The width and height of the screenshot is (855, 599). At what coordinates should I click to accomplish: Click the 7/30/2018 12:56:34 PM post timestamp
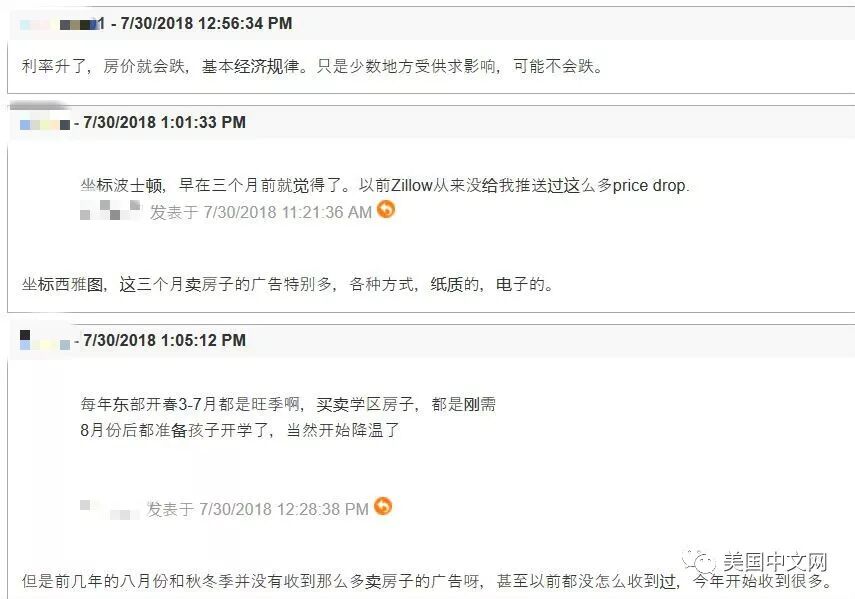pos(206,23)
